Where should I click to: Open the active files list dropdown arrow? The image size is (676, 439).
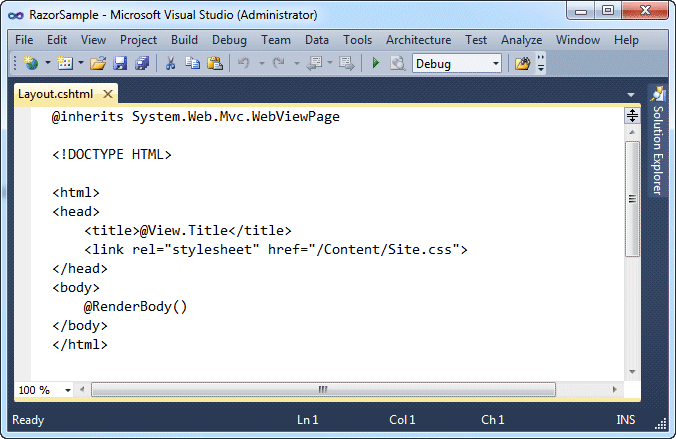(x=631, y=94)
